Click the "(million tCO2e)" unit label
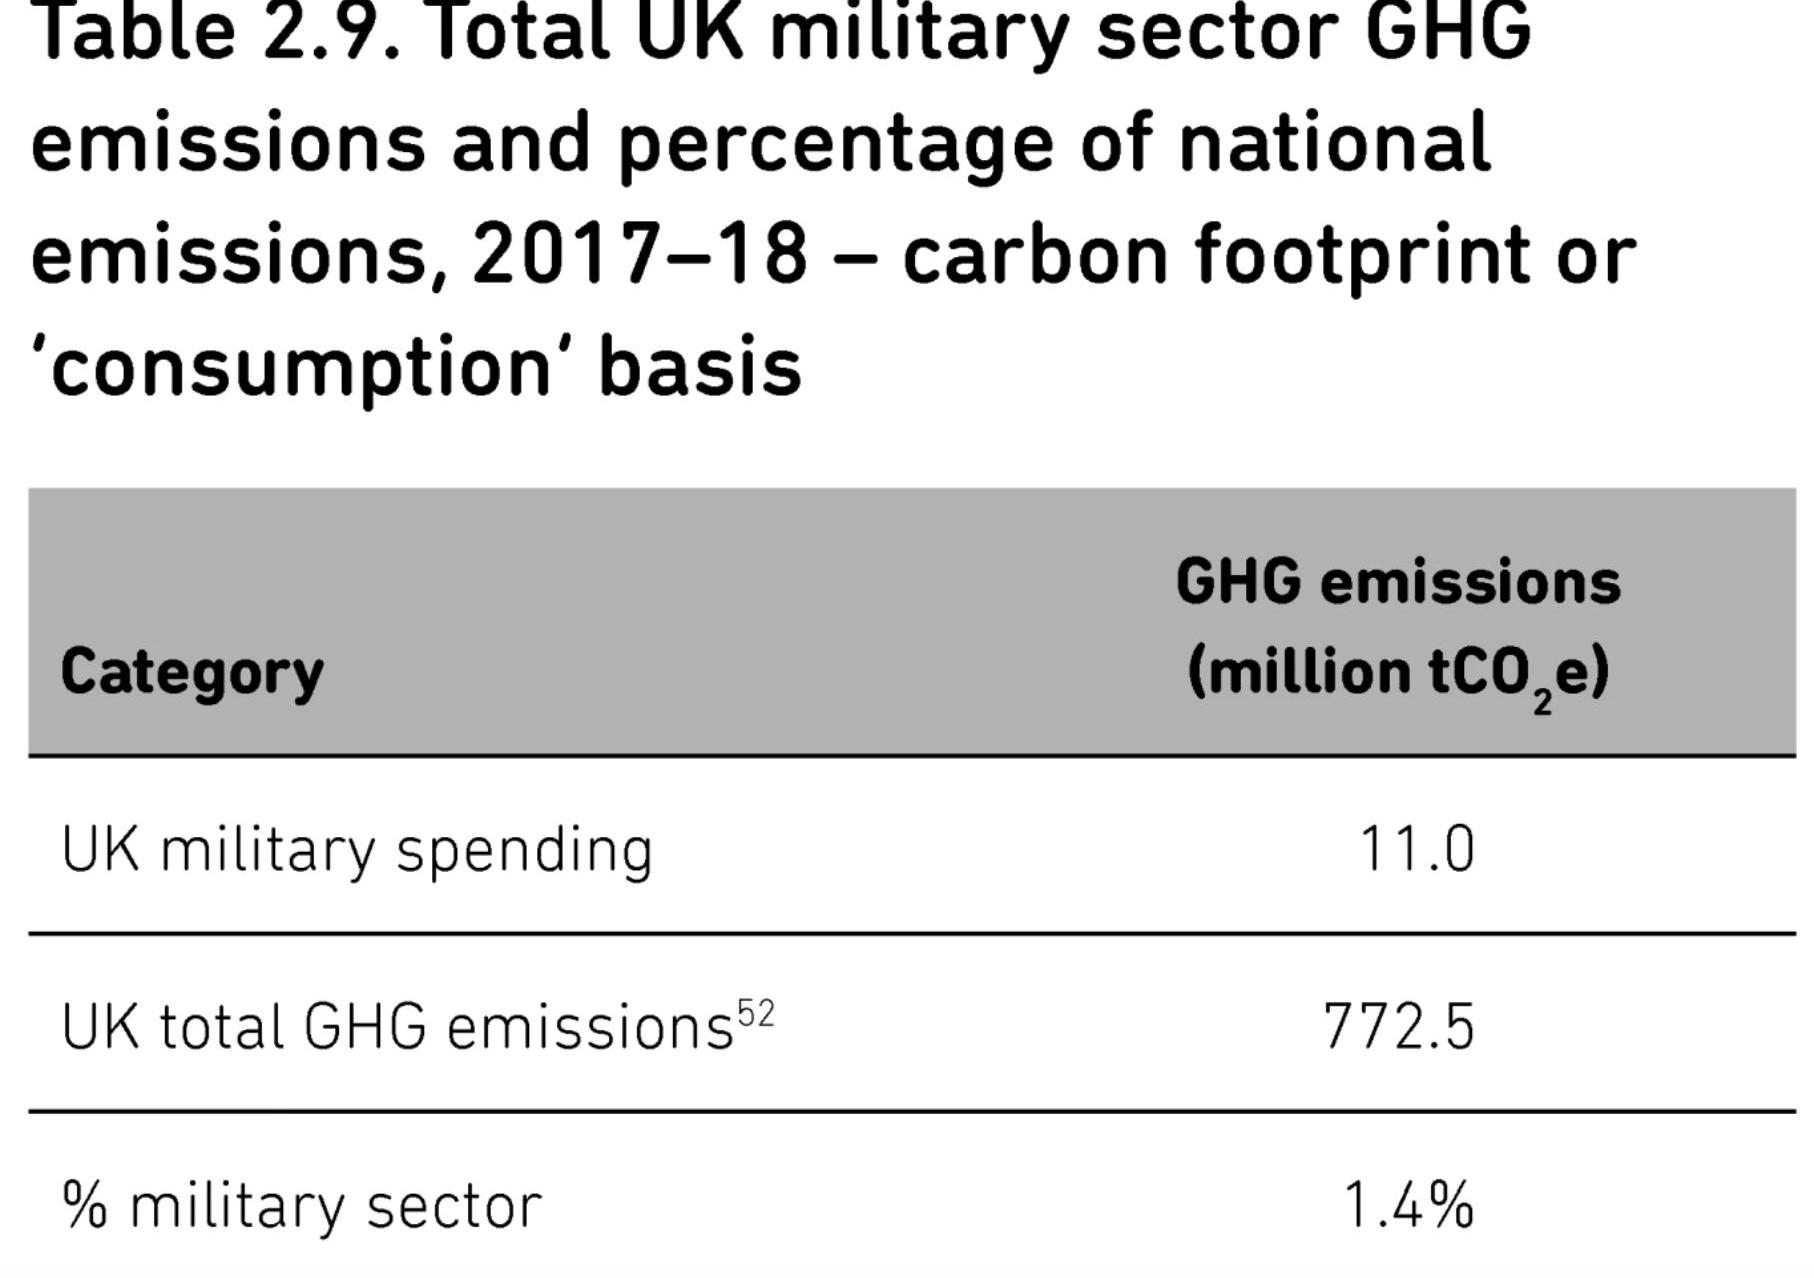Image resolution: width=1814 pixels, height=1278 pixels. pyautogui.click(x=1397, y=672)
